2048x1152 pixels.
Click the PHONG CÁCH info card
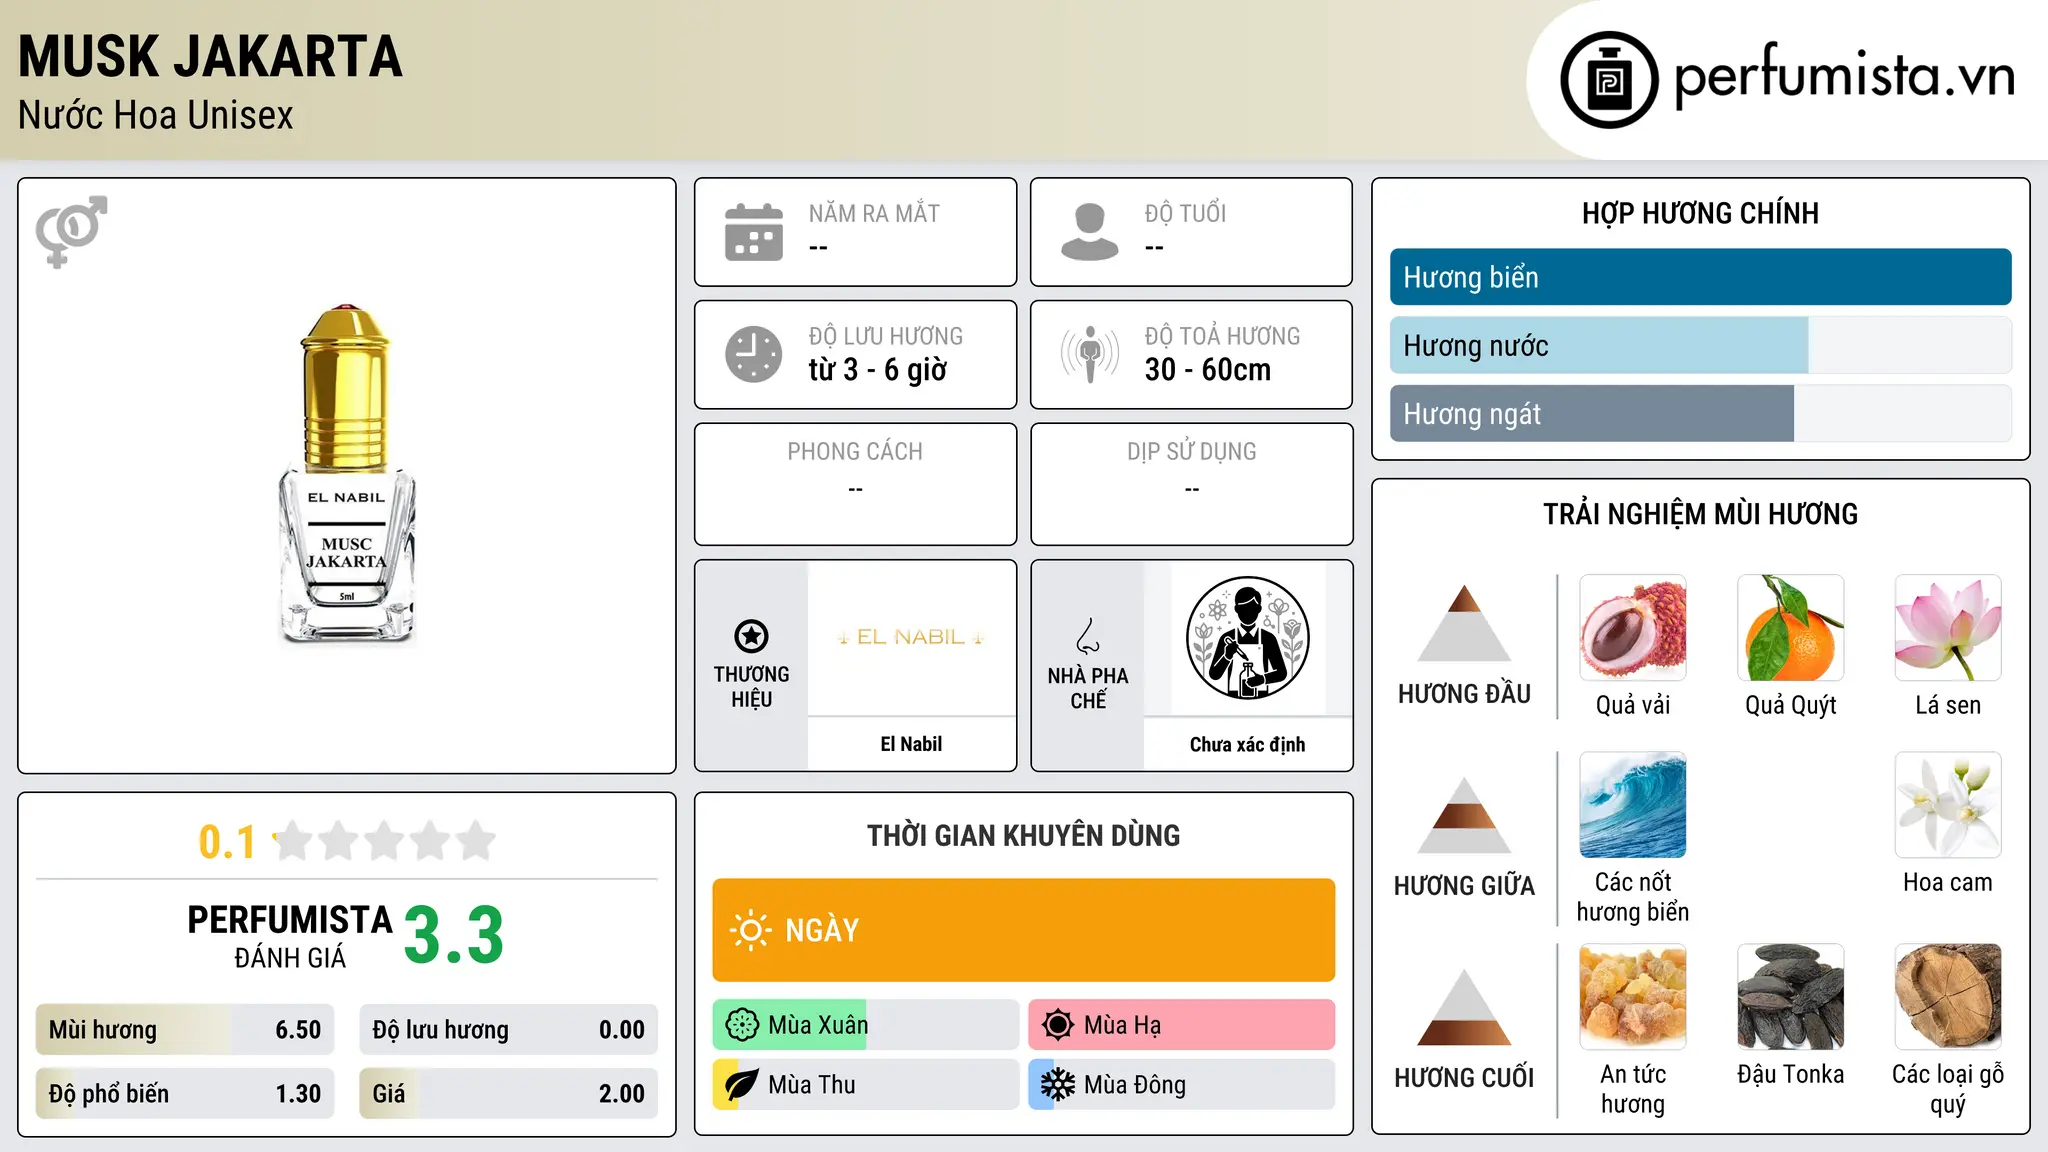click(855, 484)
